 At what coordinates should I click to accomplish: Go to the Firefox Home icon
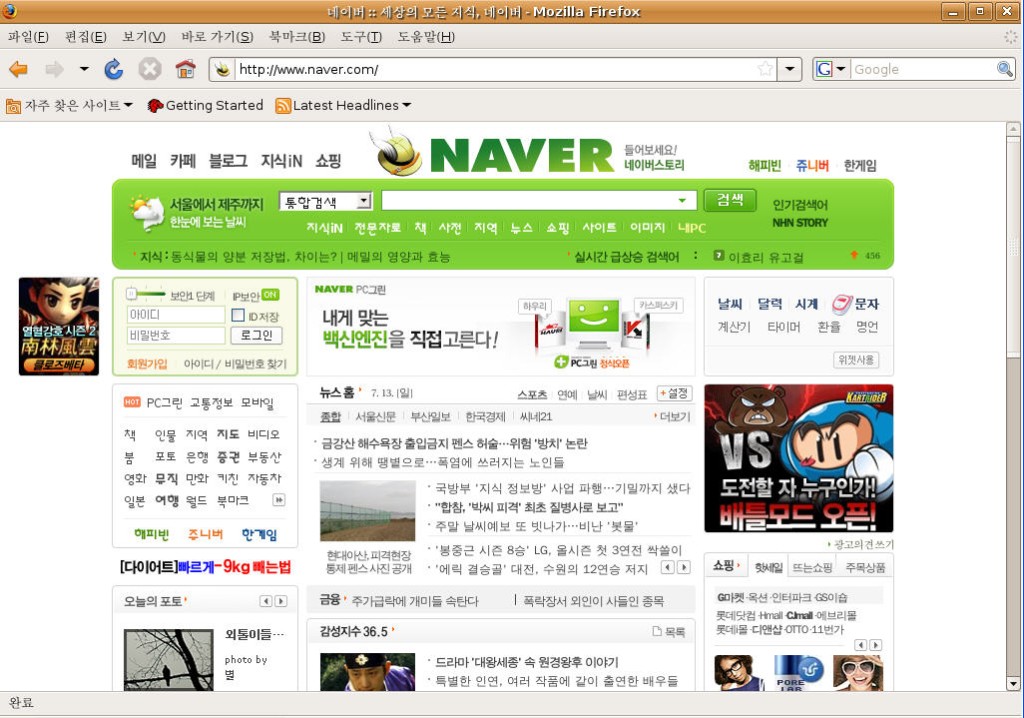[185, 69]
